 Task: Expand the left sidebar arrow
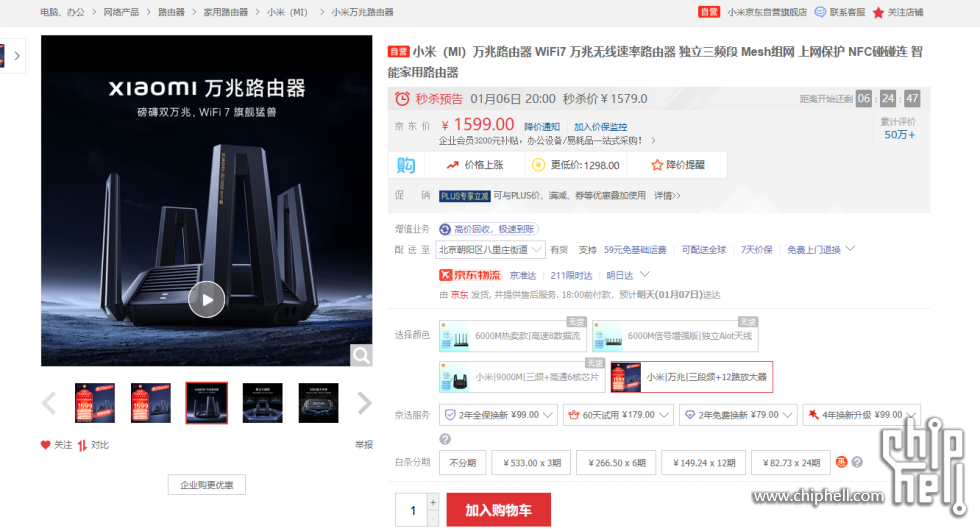[17, 56]
